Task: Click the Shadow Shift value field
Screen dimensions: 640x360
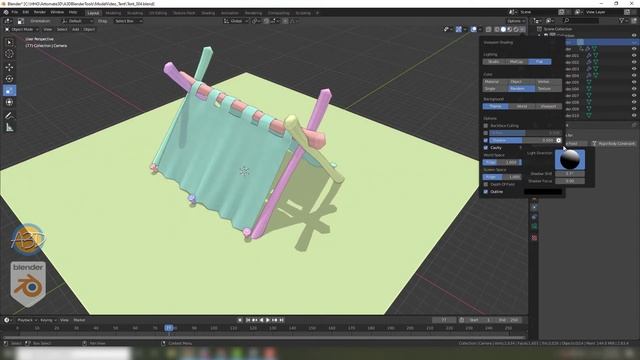Action: pyautogui.click(x=570, y=173)
